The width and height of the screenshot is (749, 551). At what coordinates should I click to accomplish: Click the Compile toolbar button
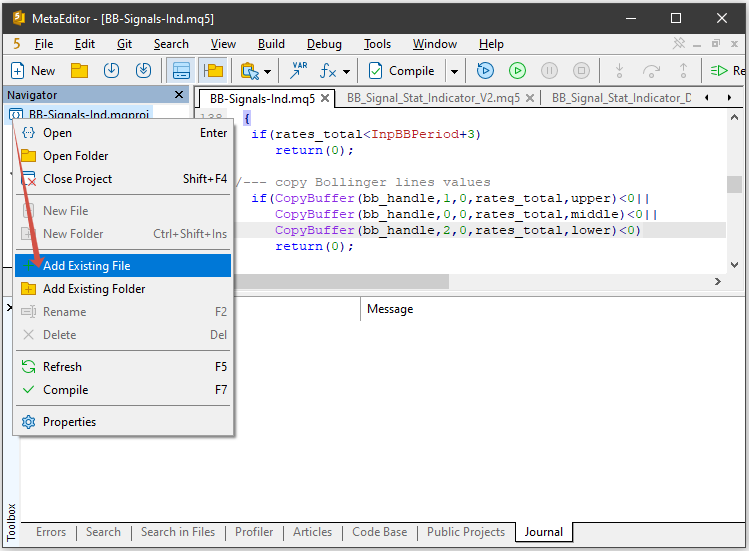[x=402, y=71]
